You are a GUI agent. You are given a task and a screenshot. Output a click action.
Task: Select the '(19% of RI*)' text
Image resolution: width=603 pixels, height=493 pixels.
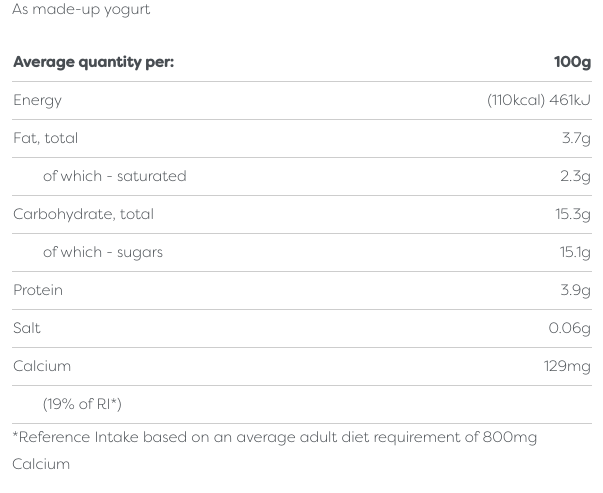point(82,404)
